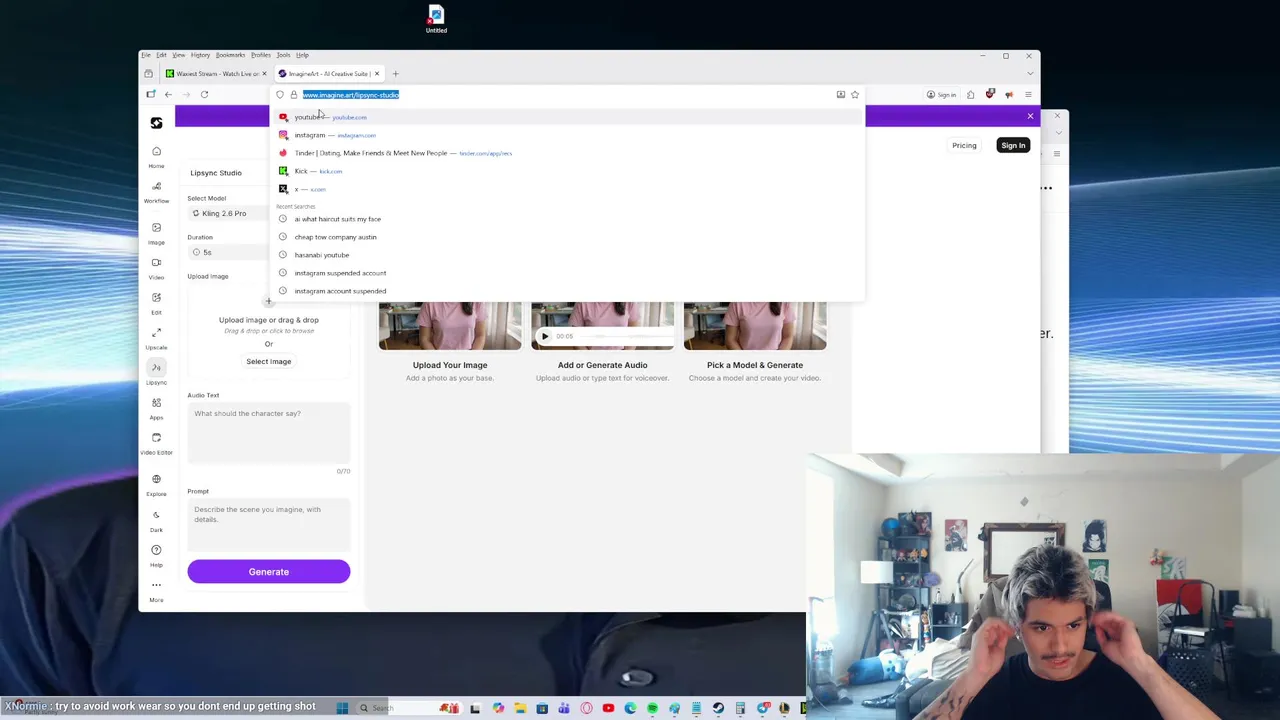Open the Video tool in sidebar
This screenshot has height=720, width=1280.
[156, 267]
